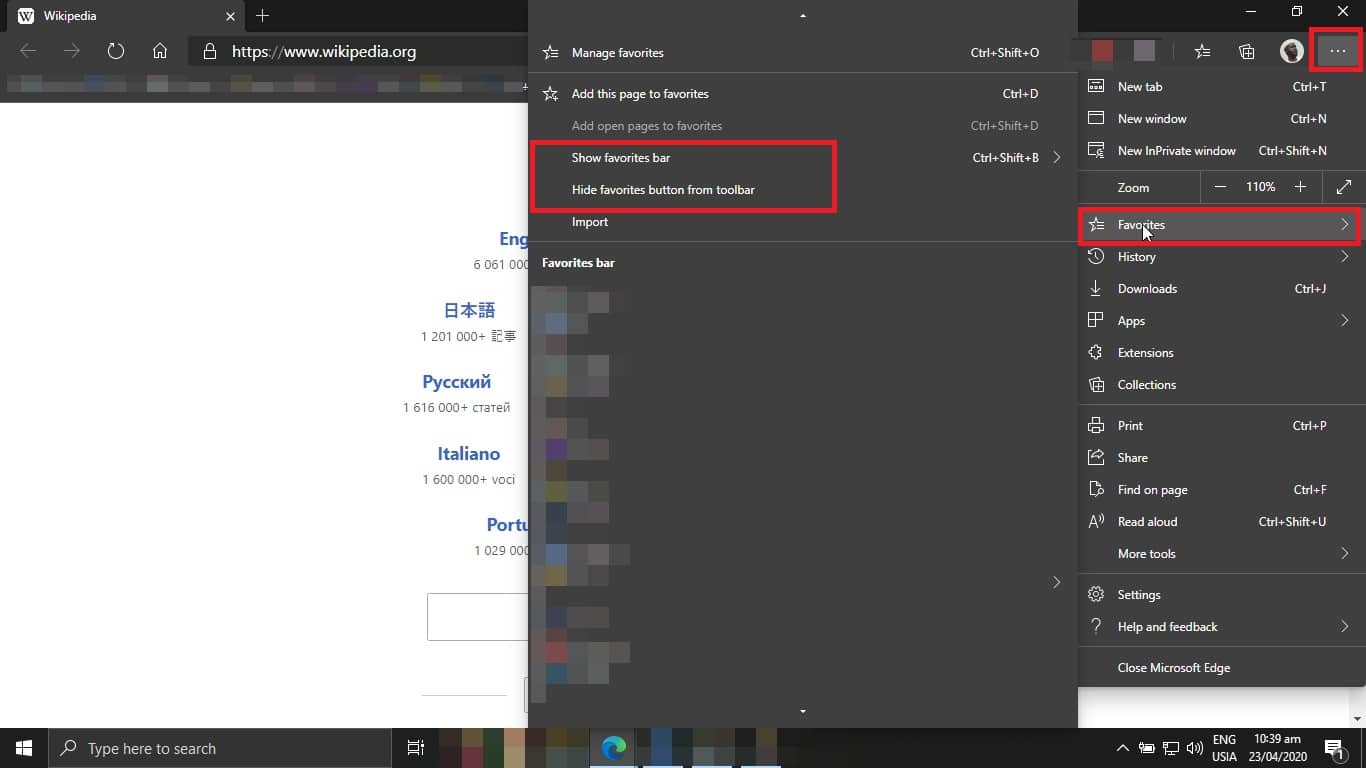
Task: Open the Favorites star toolbar icon
Action: [x=1202, y=52]
